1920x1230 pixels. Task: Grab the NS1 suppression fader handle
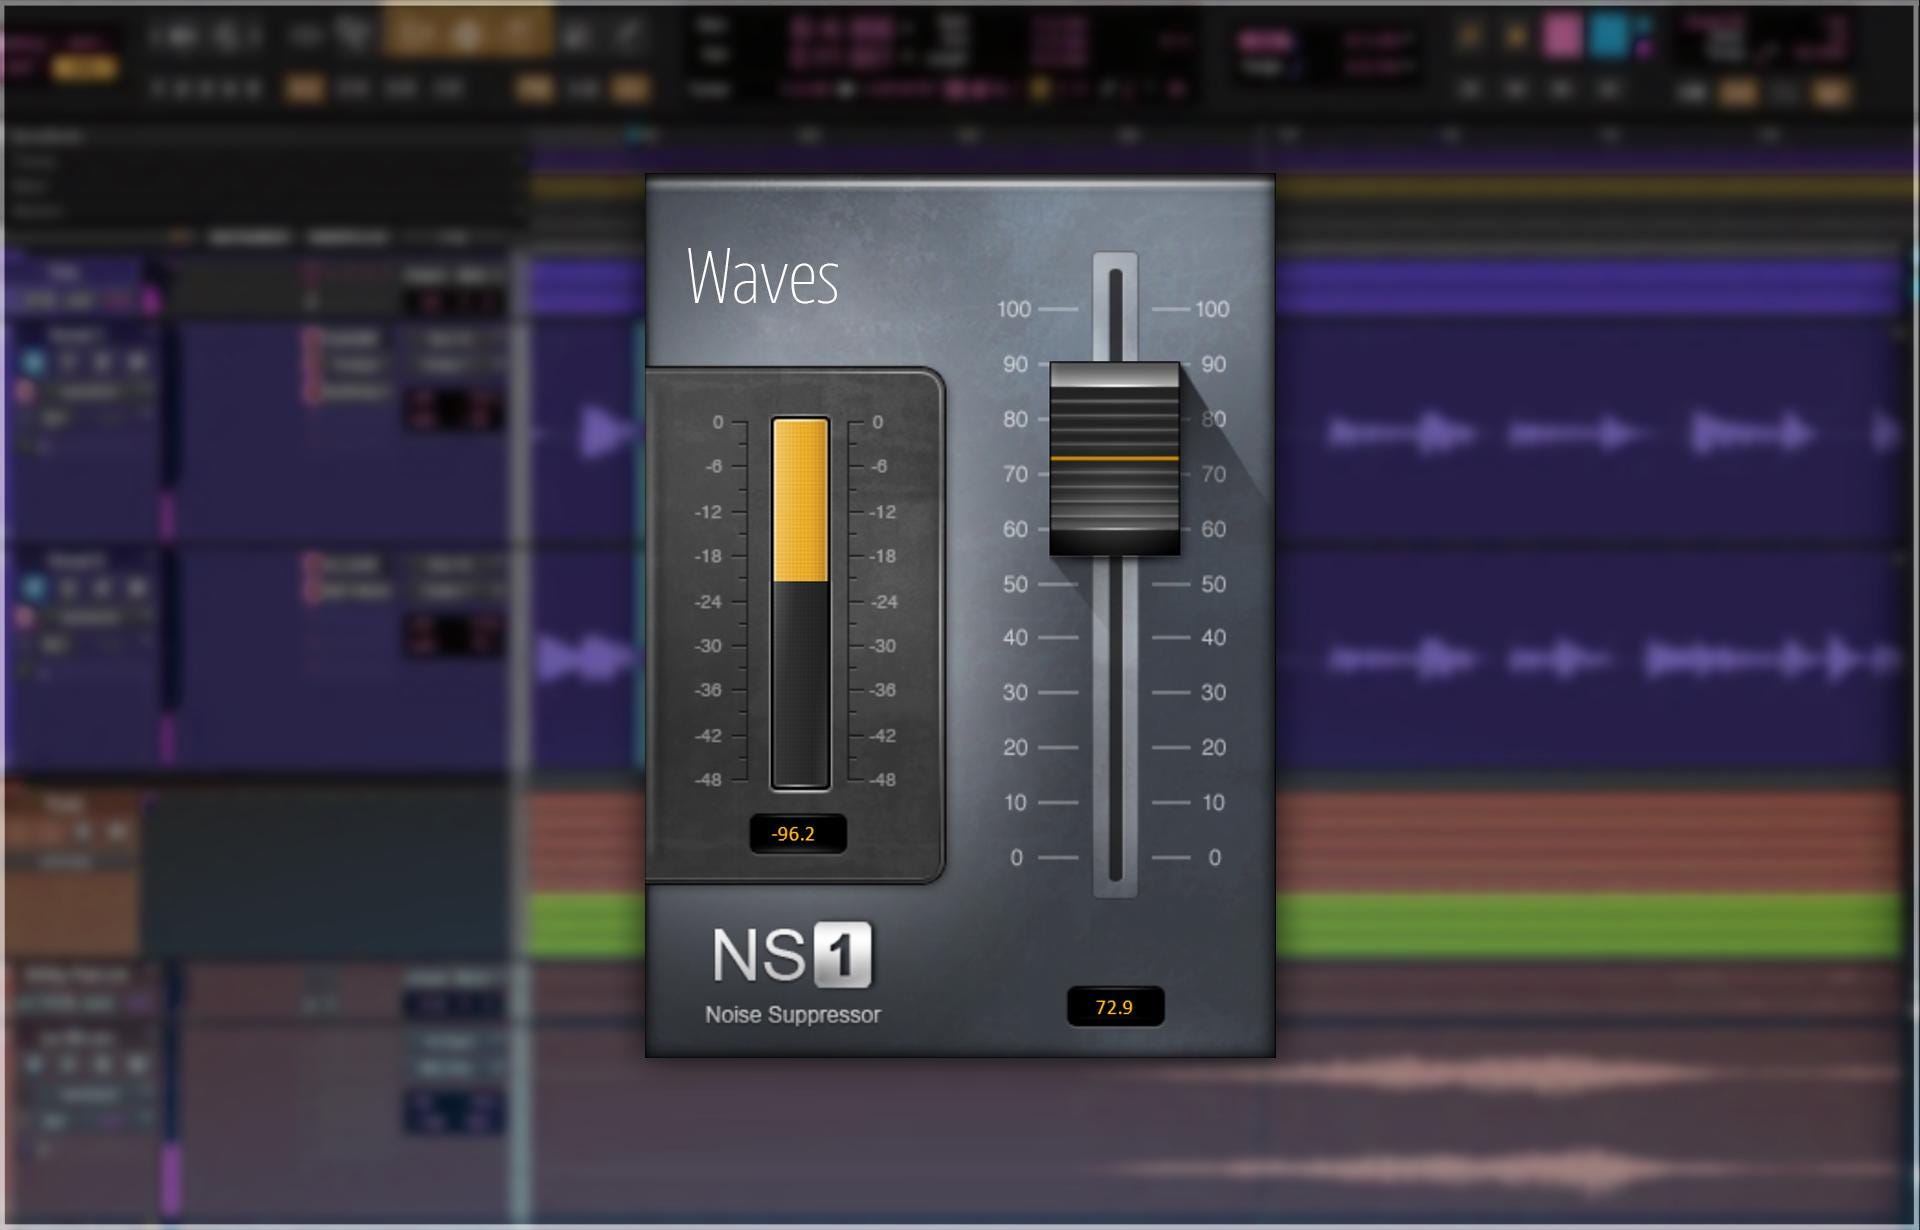[1114, 459]
